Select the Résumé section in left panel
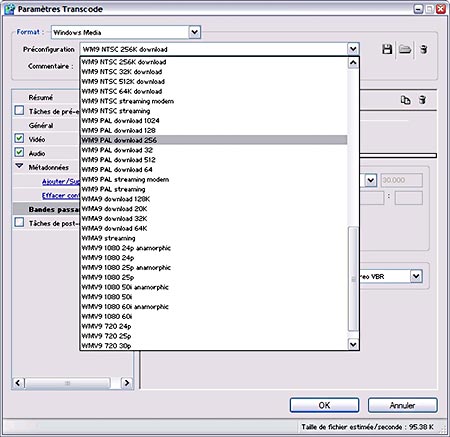Image resolution: width=450 pixels, height=437 pixels. pos(41,98)
